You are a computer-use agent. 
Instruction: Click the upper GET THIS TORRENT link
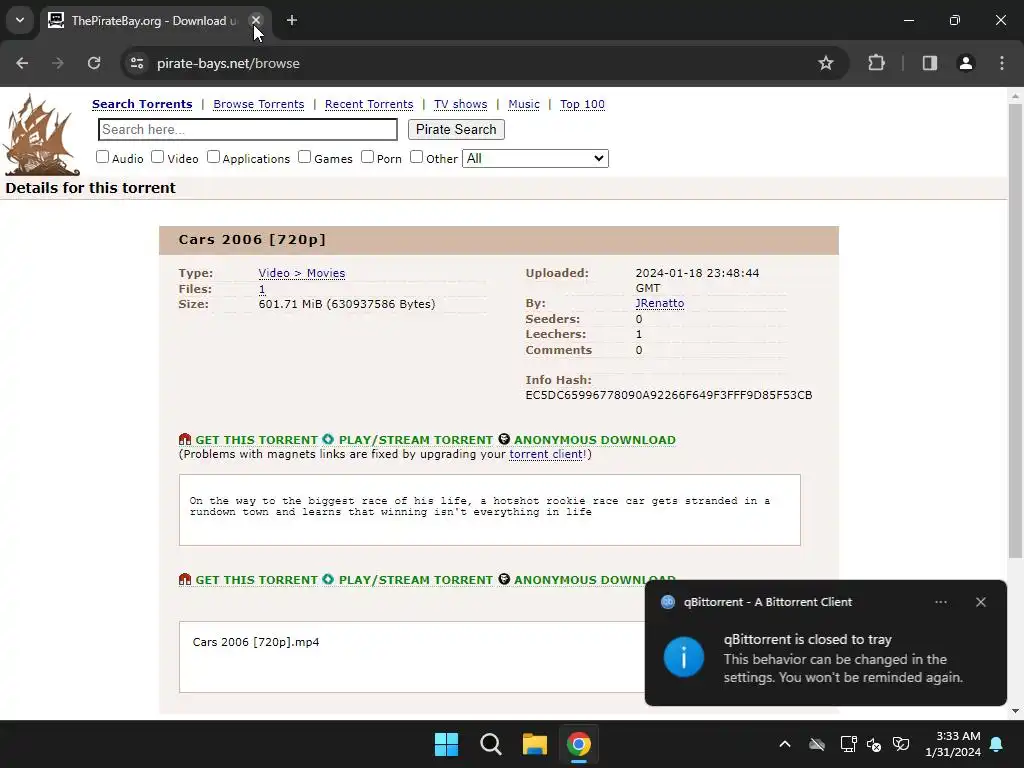[256, 440]
